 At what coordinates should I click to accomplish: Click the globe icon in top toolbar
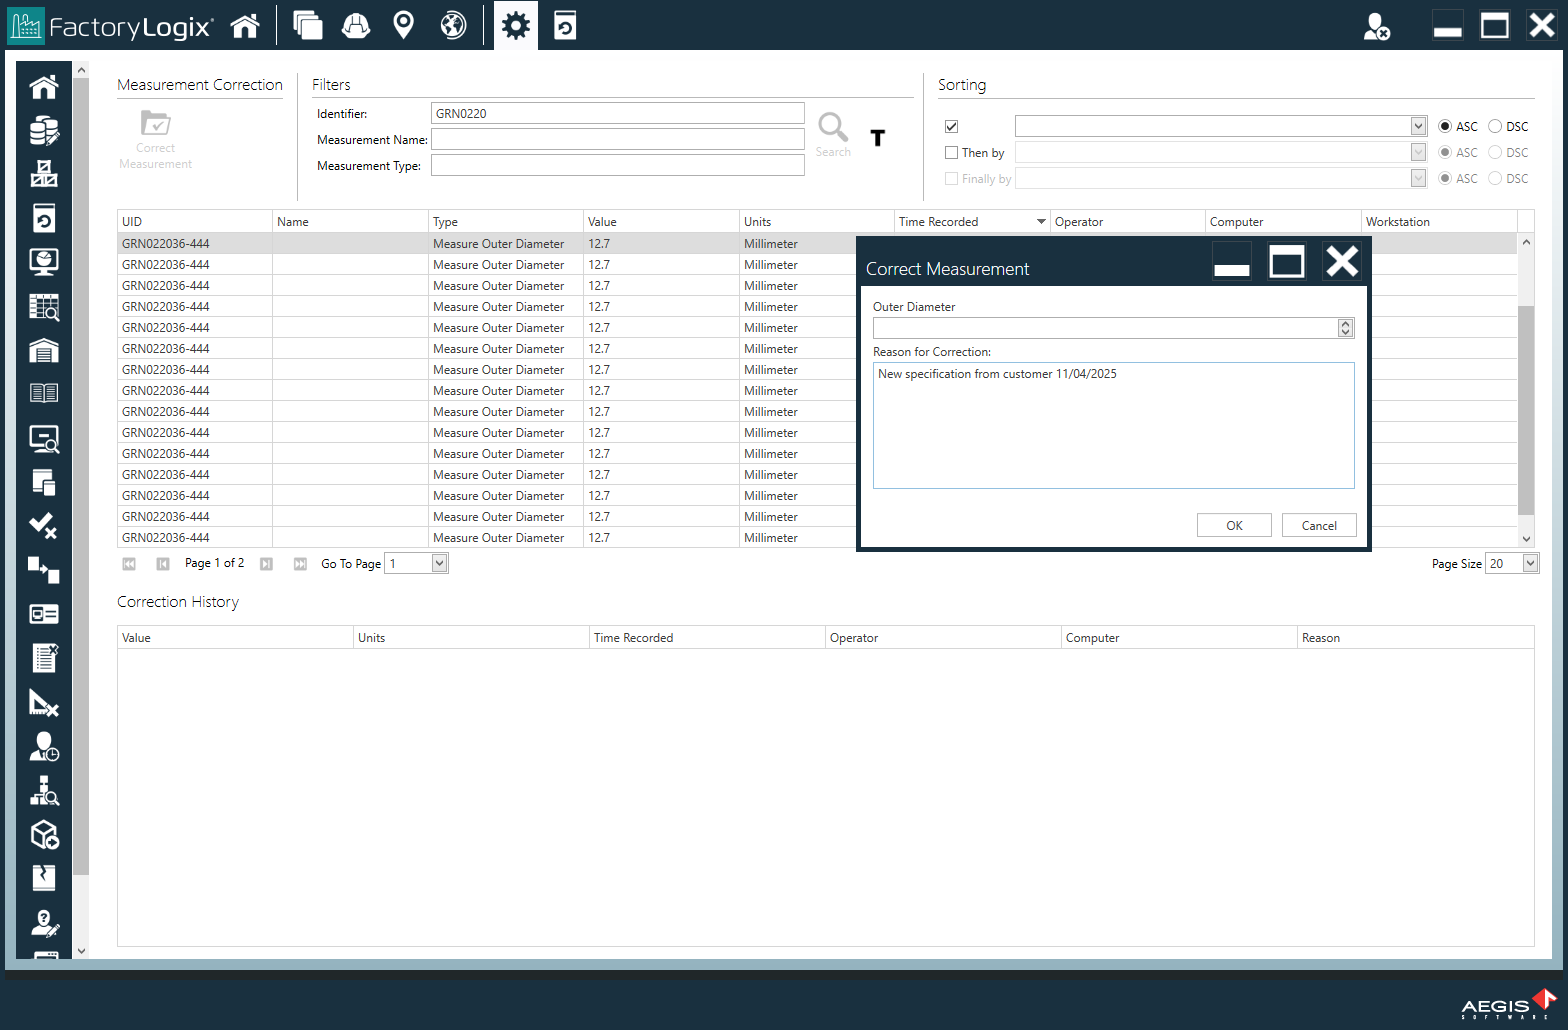[x=453, y=25]
